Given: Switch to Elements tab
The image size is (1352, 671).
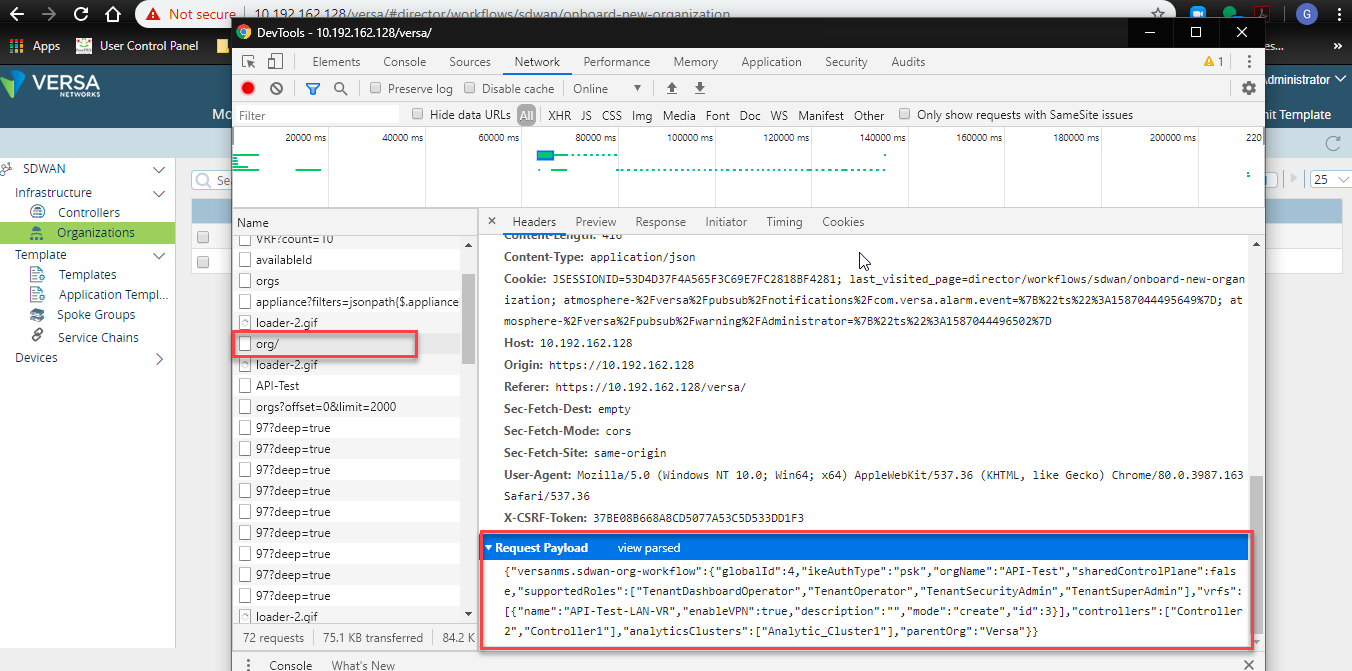Looking at the screenshot, I should tap(336, 62).
